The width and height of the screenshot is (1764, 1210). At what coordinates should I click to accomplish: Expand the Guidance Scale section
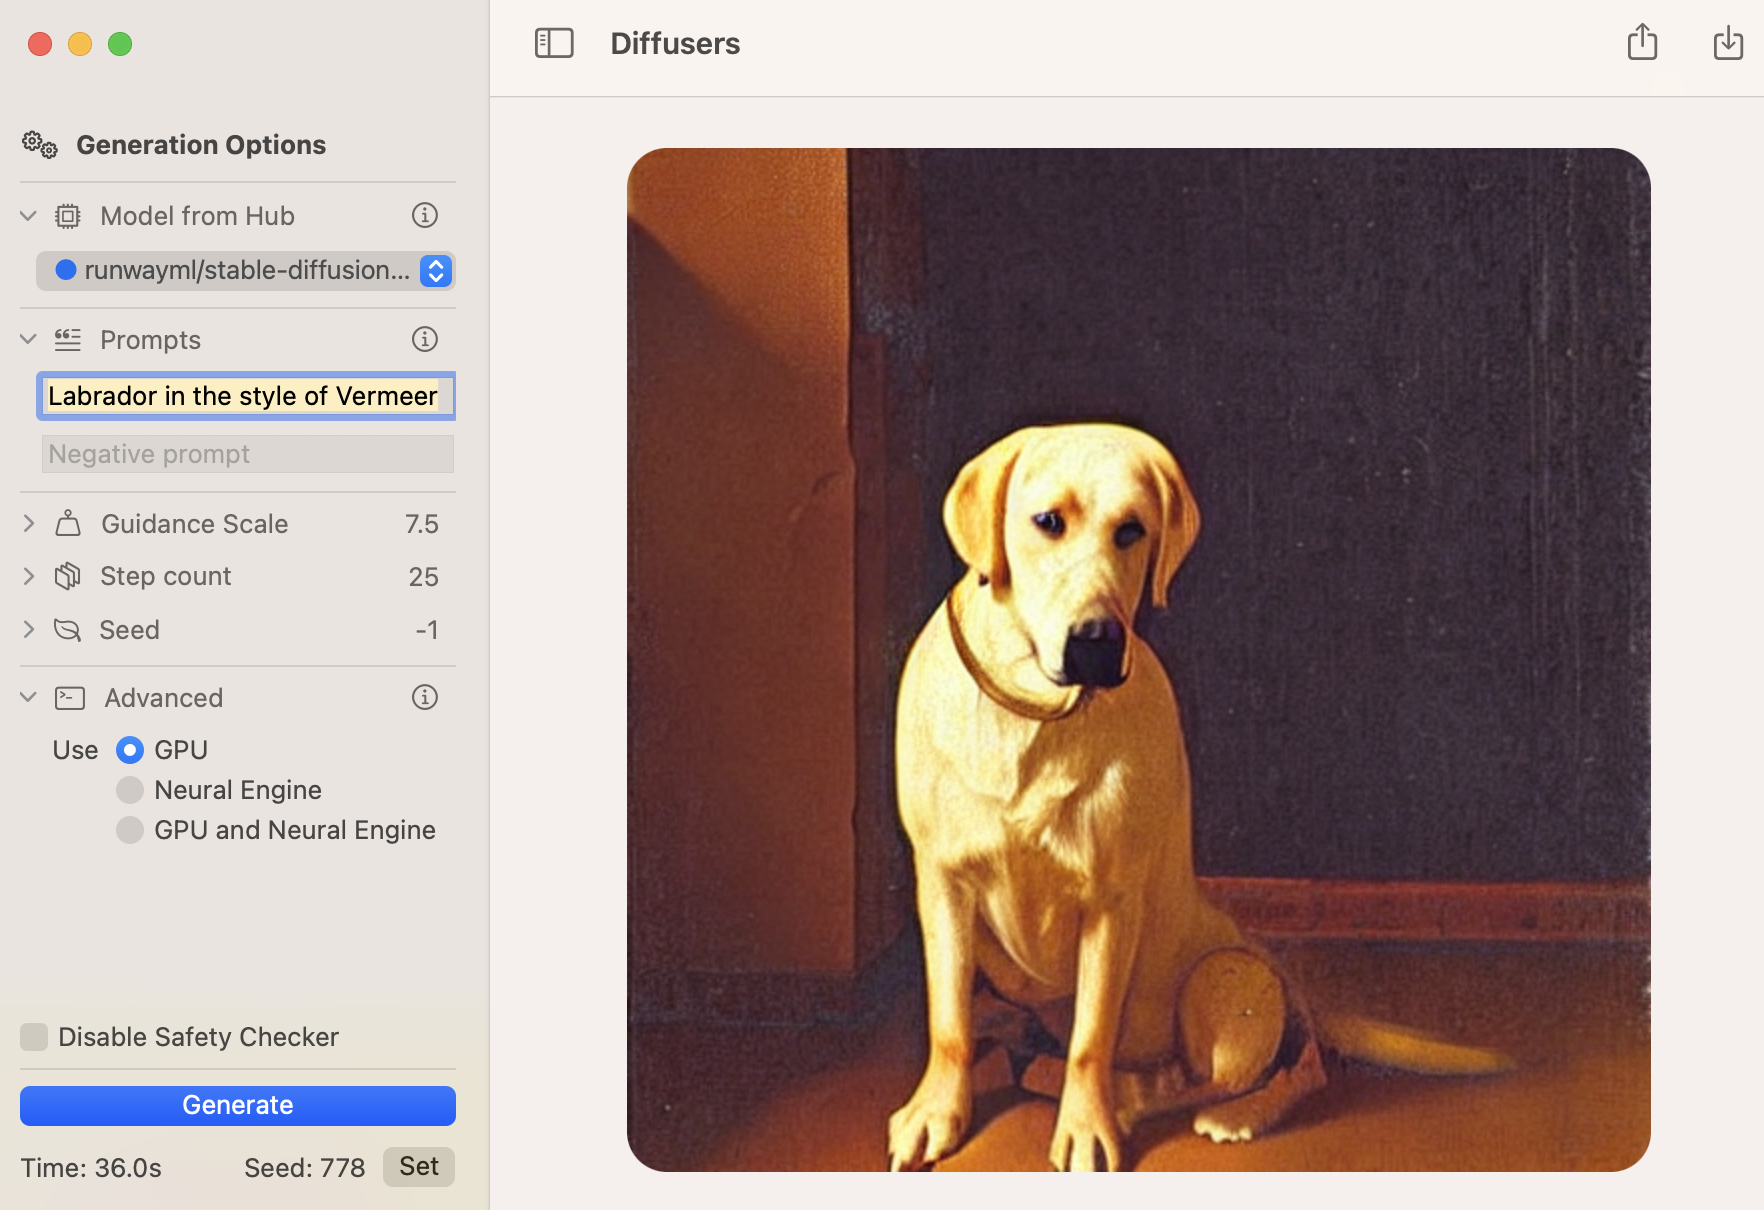pyautogui.click(x=27, y=523)
